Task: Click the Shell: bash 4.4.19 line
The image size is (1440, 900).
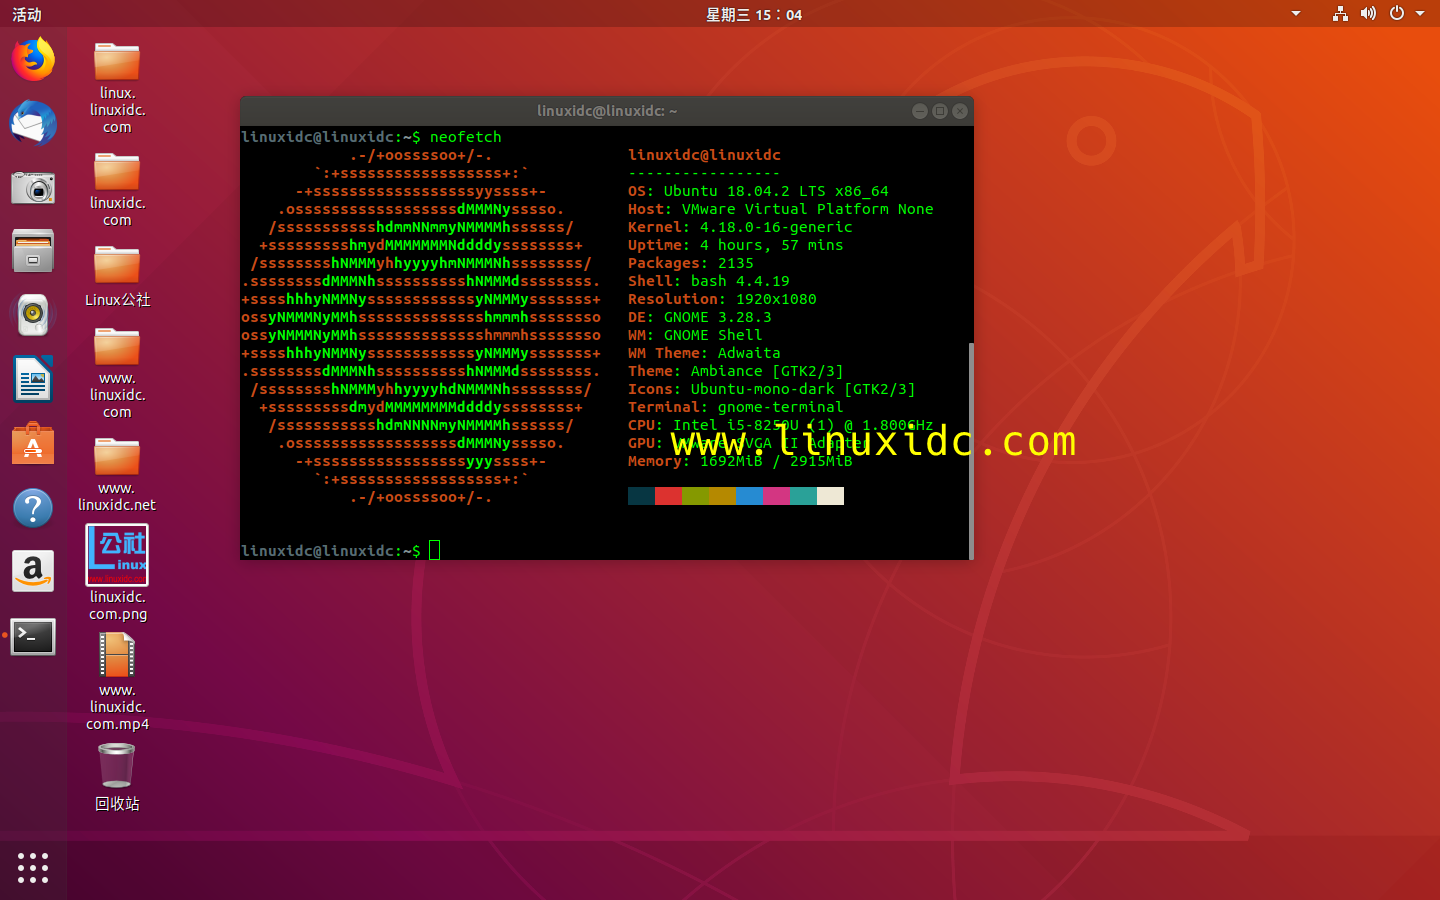Action: pyautogui.click(x=709, y=281)
